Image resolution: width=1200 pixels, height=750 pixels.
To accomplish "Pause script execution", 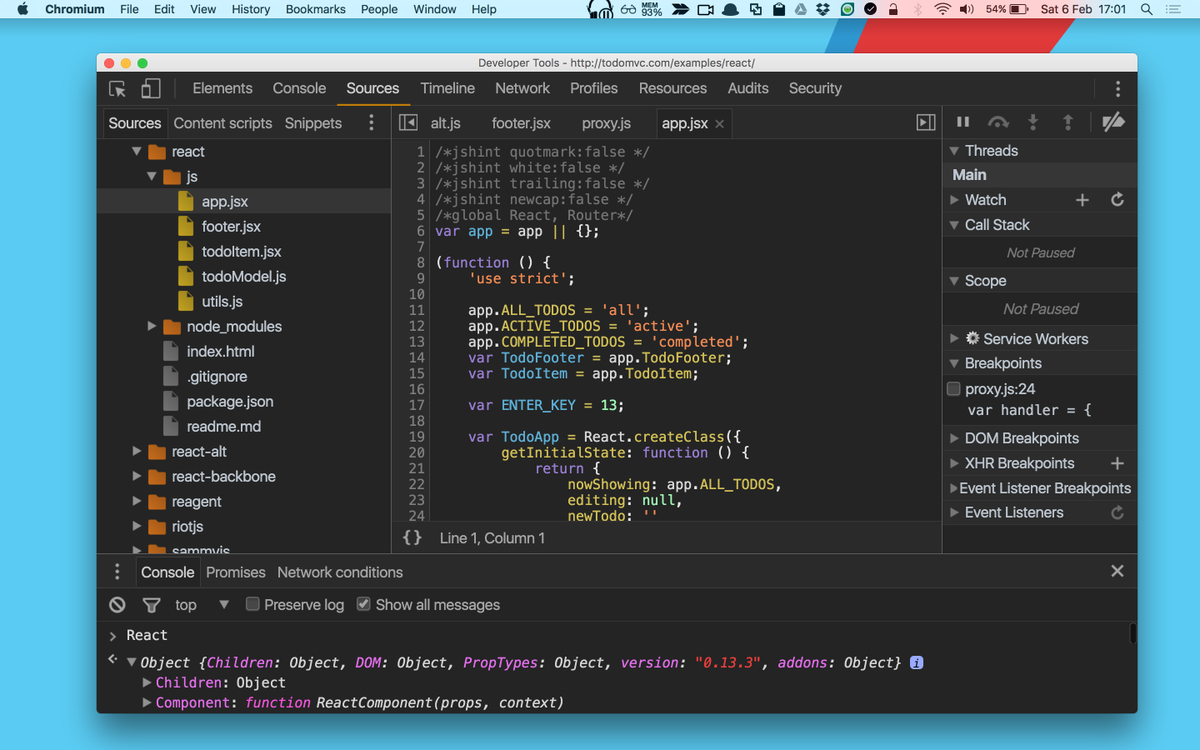I will tap(963, 122).
